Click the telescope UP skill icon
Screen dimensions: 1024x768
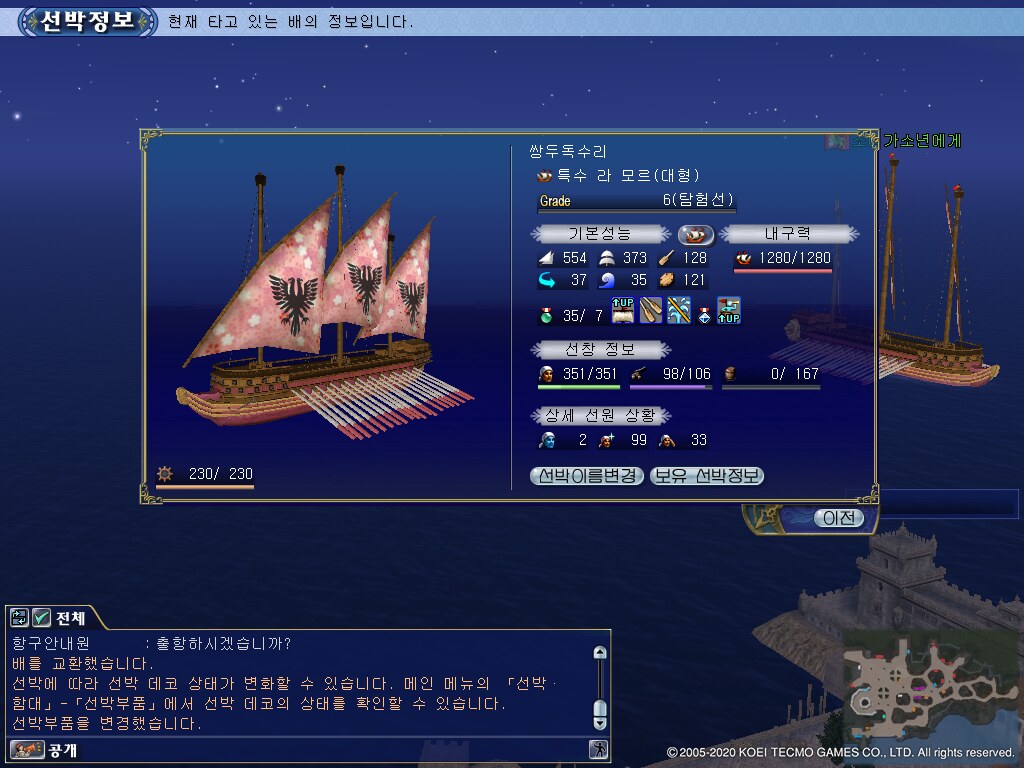(729, 310)
